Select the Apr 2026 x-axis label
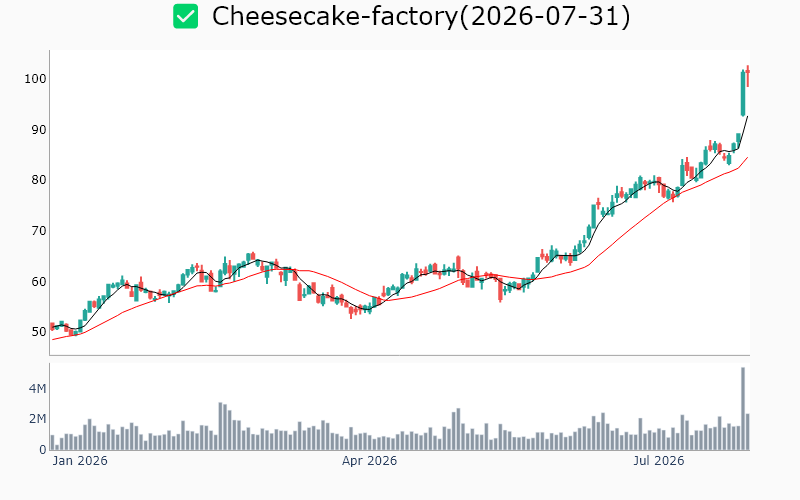Viewport: 800px width, 500px height. (x=369, y=461)
